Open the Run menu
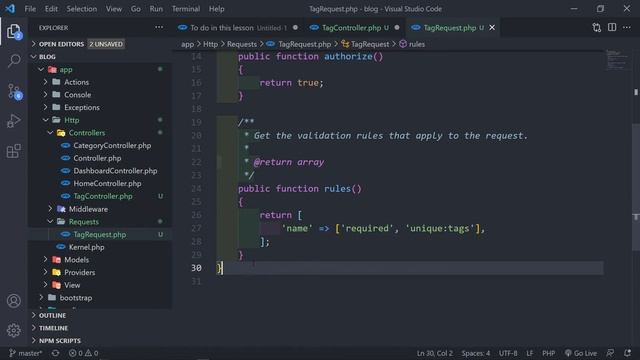Screen dimensions: 640x360 [x=156, y=9]
